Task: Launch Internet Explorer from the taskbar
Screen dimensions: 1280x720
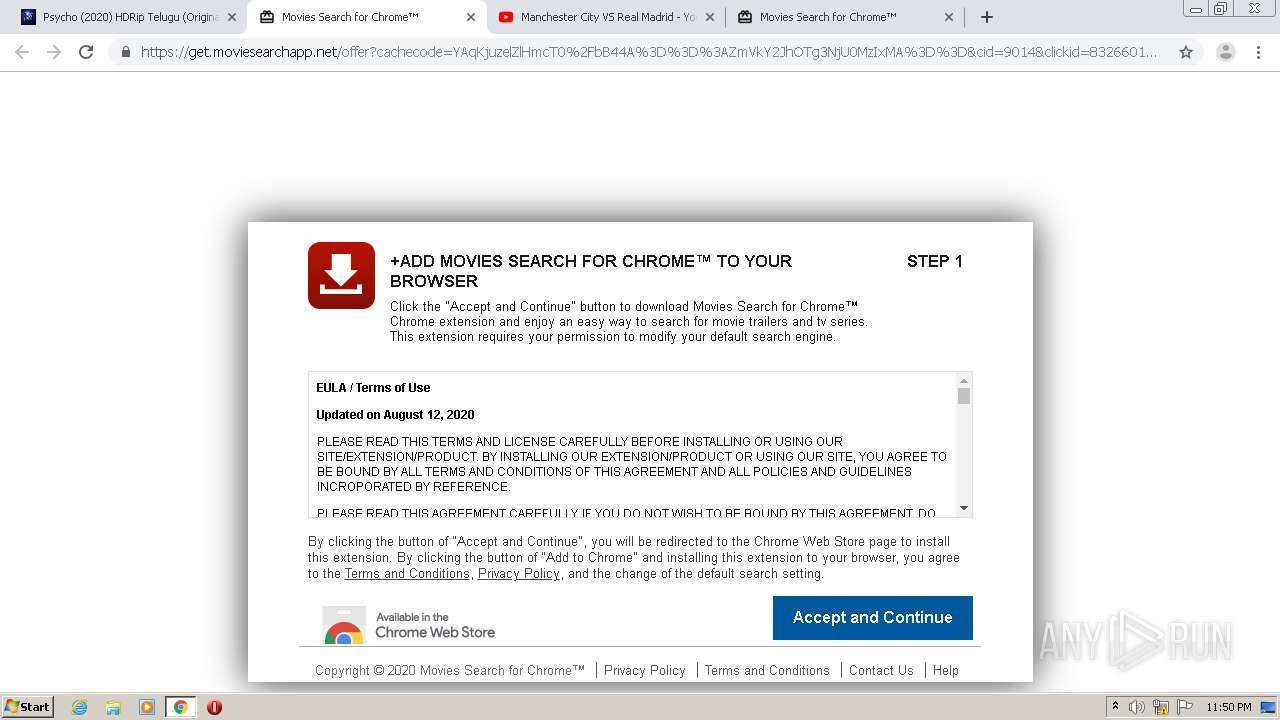Action: [80, 707]
